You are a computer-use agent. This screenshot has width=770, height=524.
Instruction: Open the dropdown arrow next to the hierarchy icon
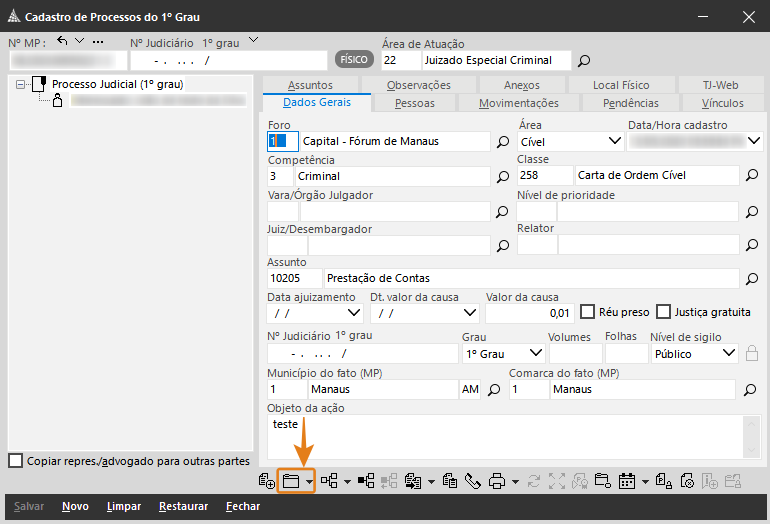(x=347, y=482)
